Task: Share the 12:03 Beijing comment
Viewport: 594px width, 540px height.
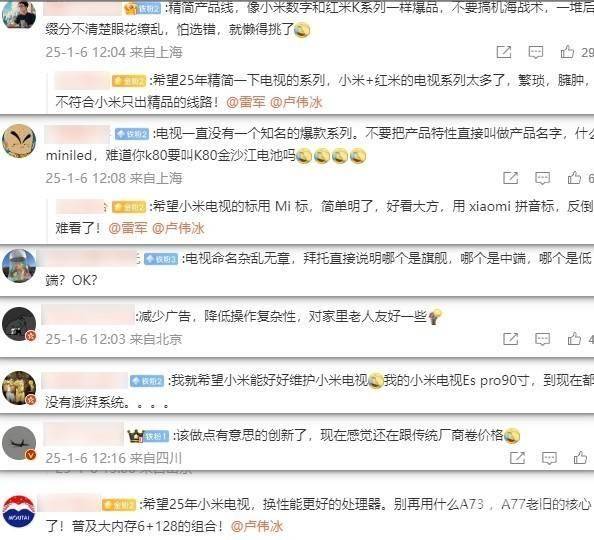Action: (511, 338)
